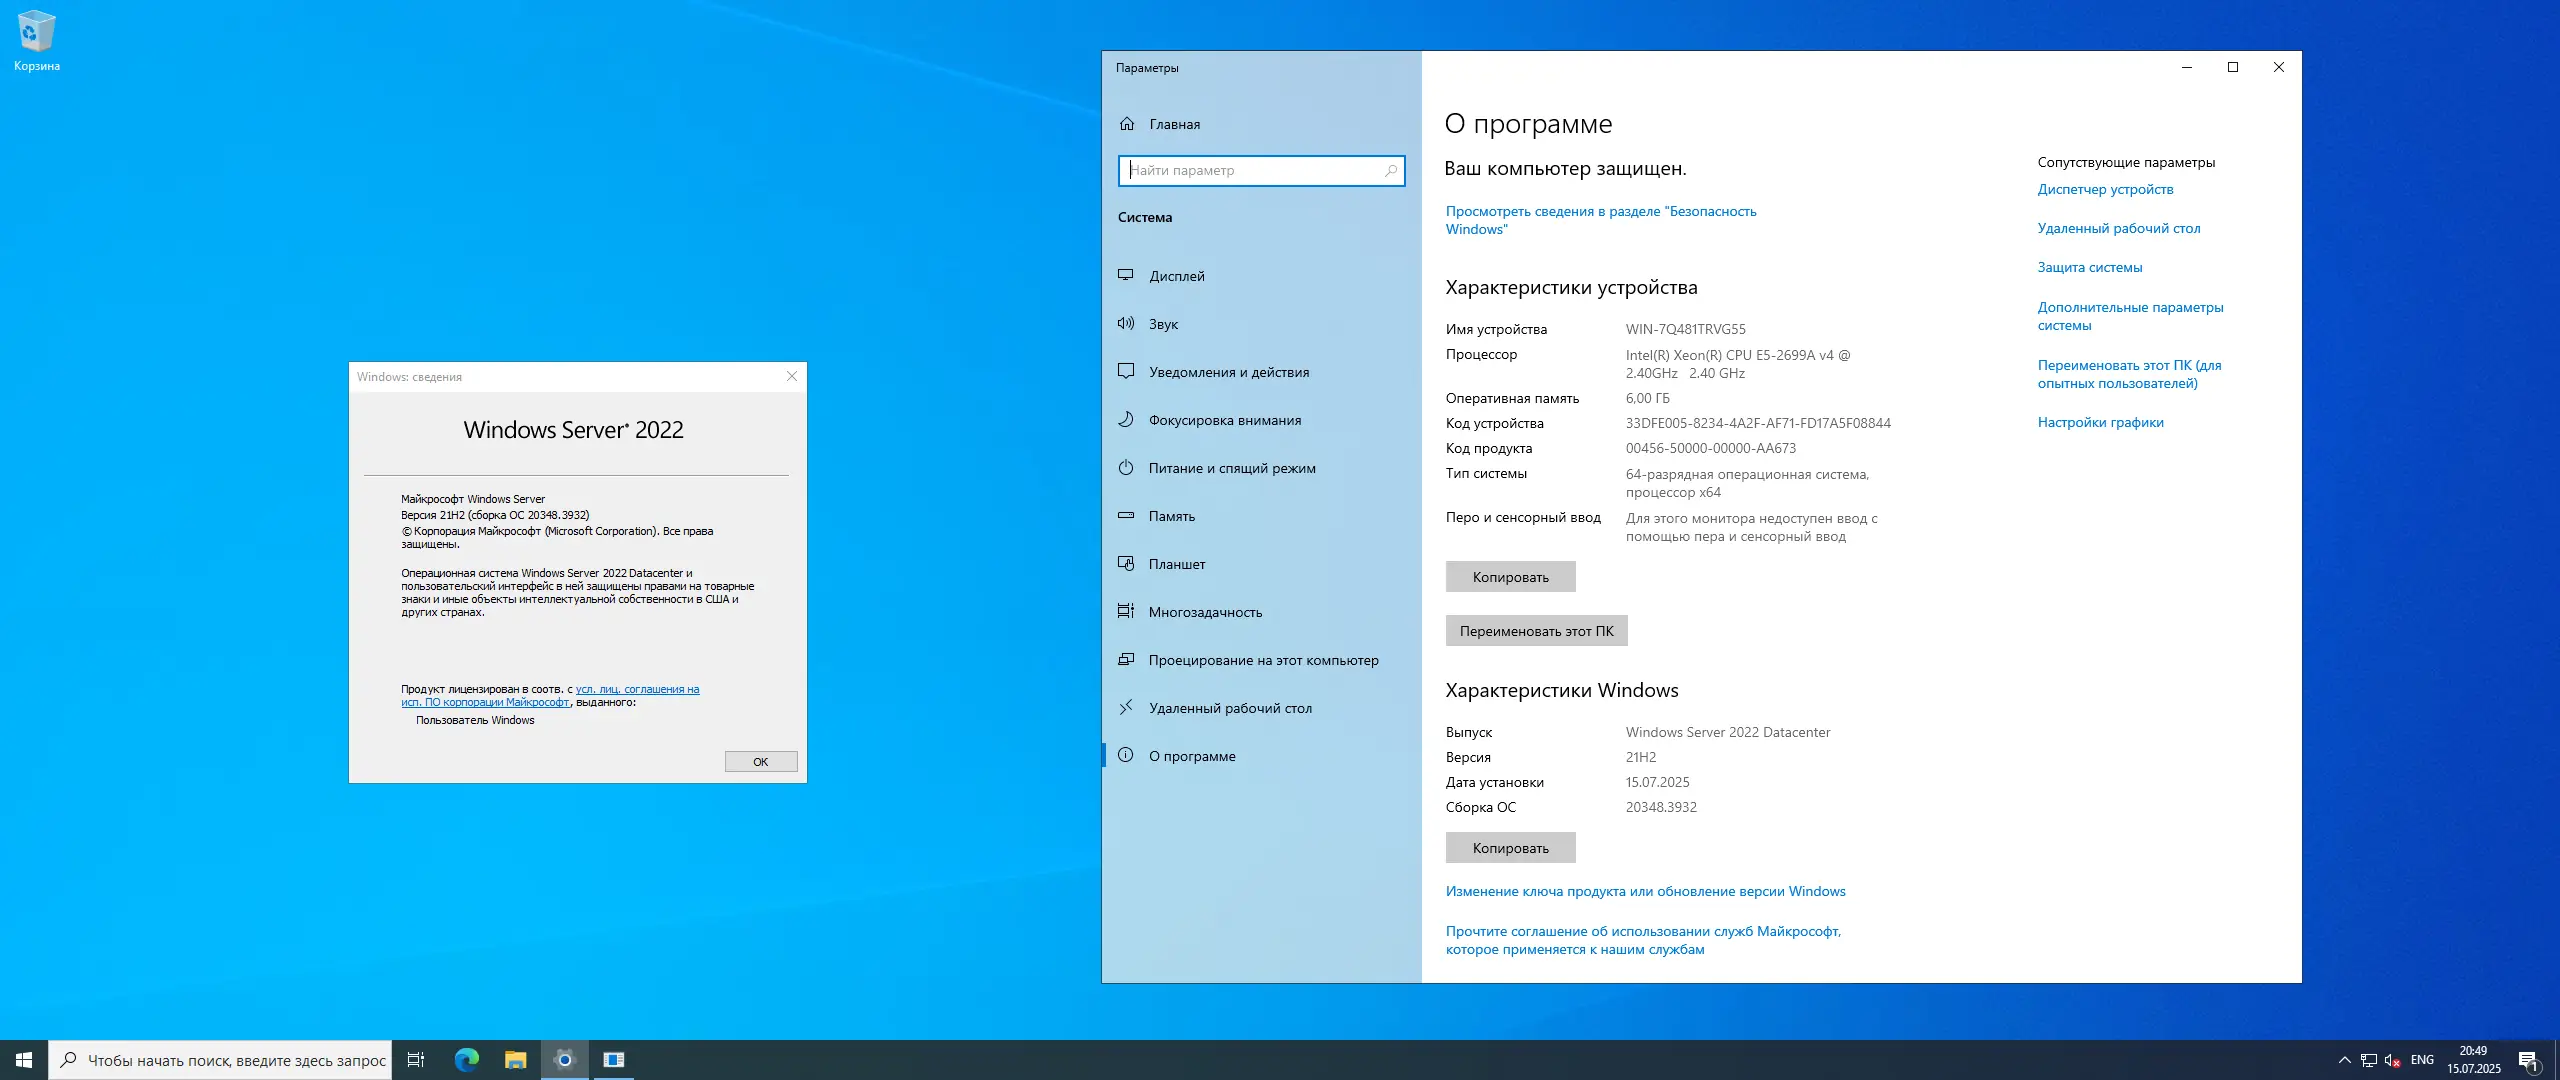Open the Remote Desktop sidebar icon
The image size is (2560, 1080).
coord(1126,707)
